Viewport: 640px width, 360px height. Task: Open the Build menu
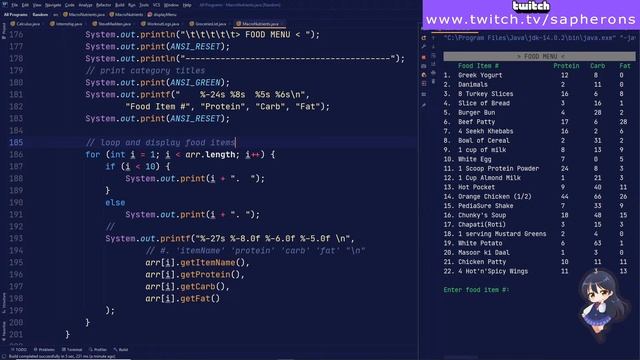coord(120,5)
